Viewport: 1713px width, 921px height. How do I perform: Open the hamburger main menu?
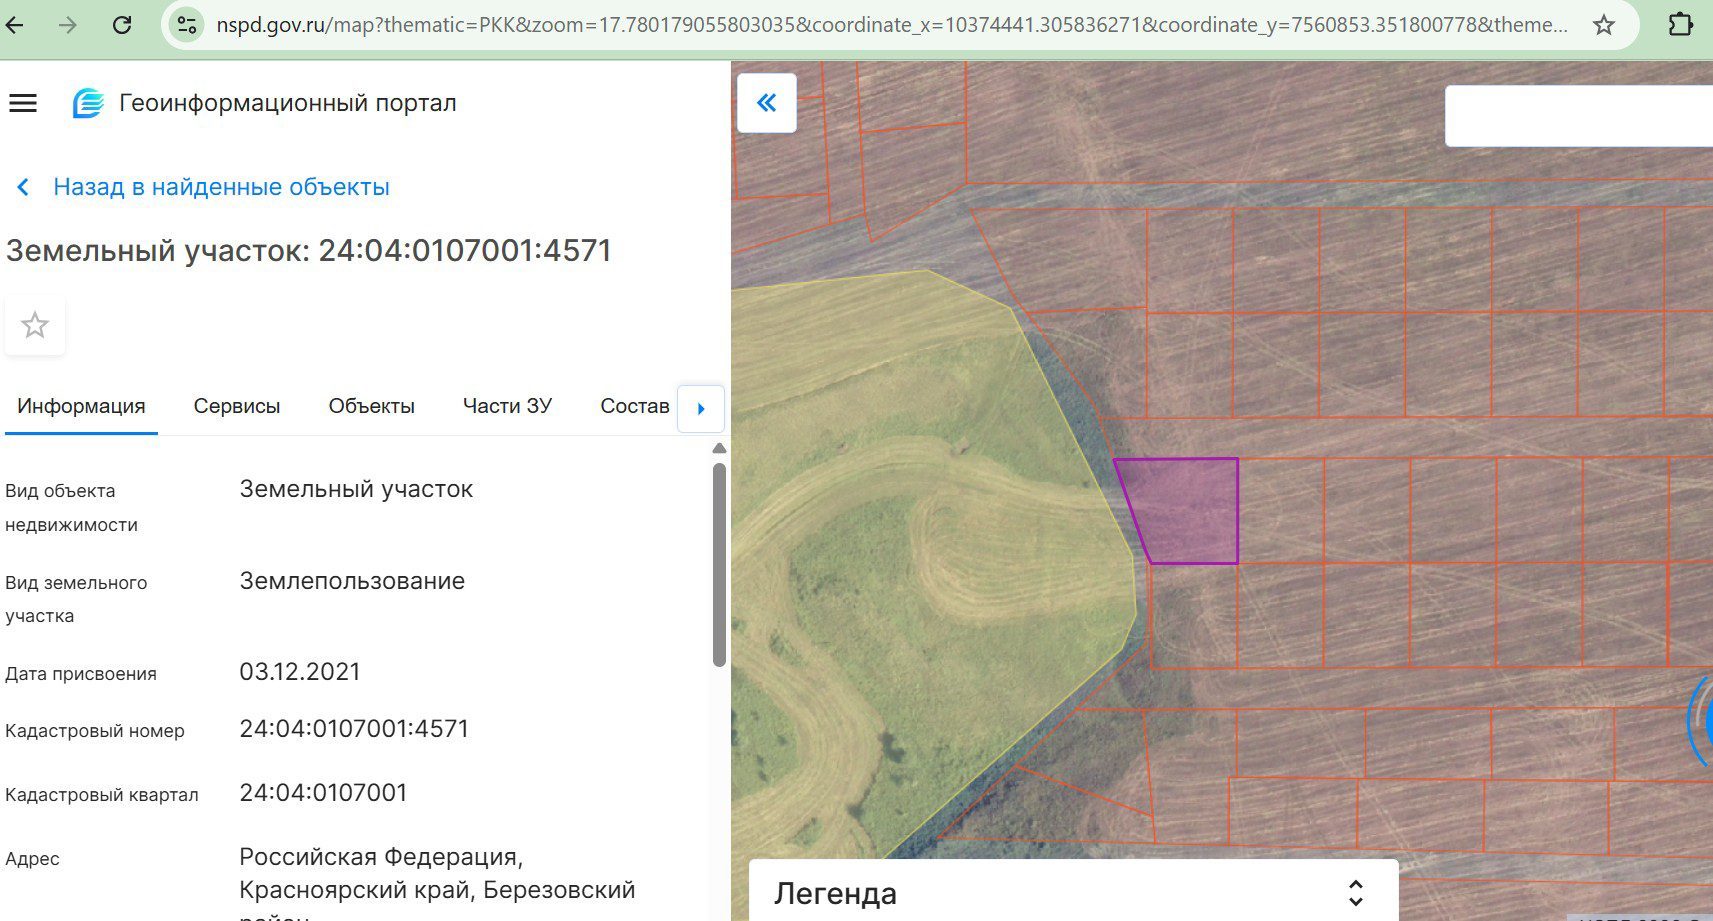[23, 103]
